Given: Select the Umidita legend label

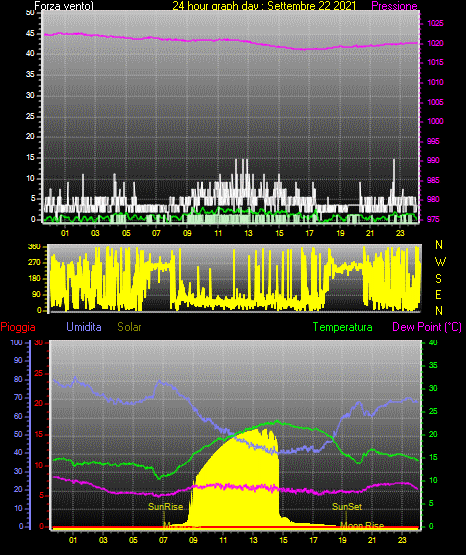Looking at the screenshot, I should [84, 327].
